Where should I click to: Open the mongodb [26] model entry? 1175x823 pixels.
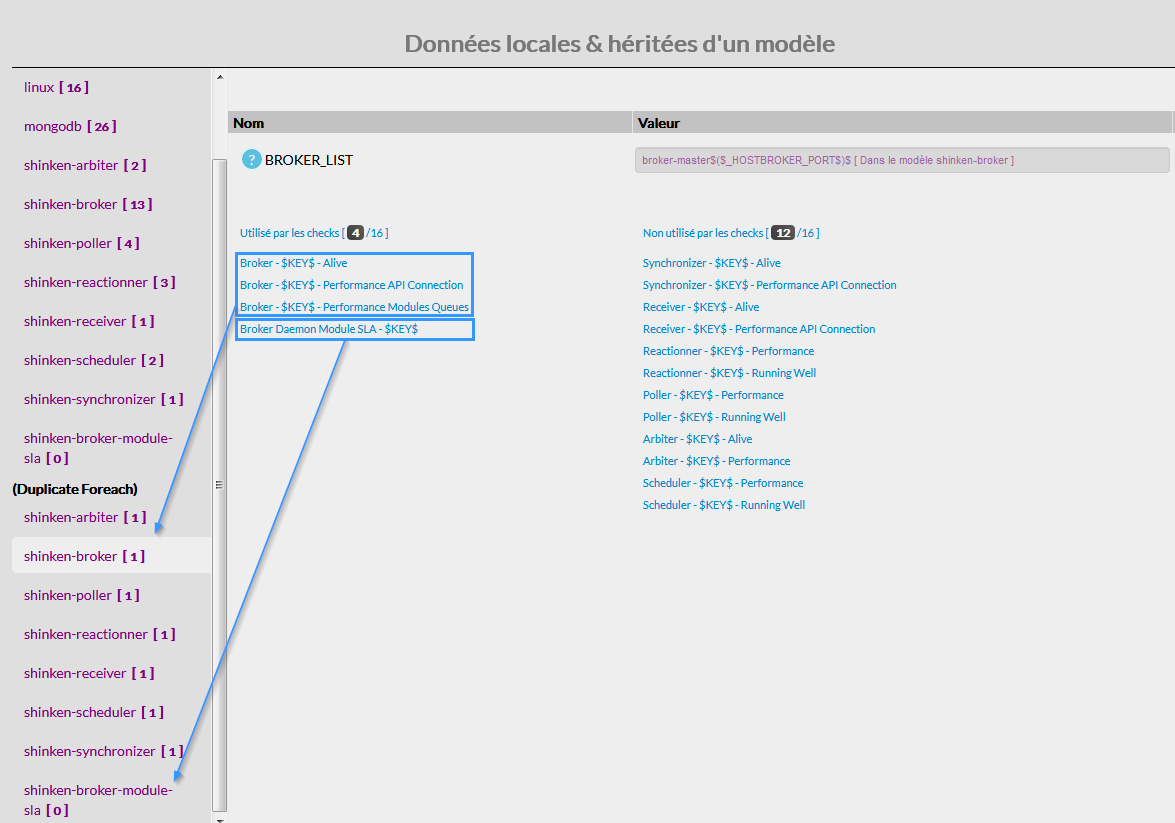click(x=70, y=126)
